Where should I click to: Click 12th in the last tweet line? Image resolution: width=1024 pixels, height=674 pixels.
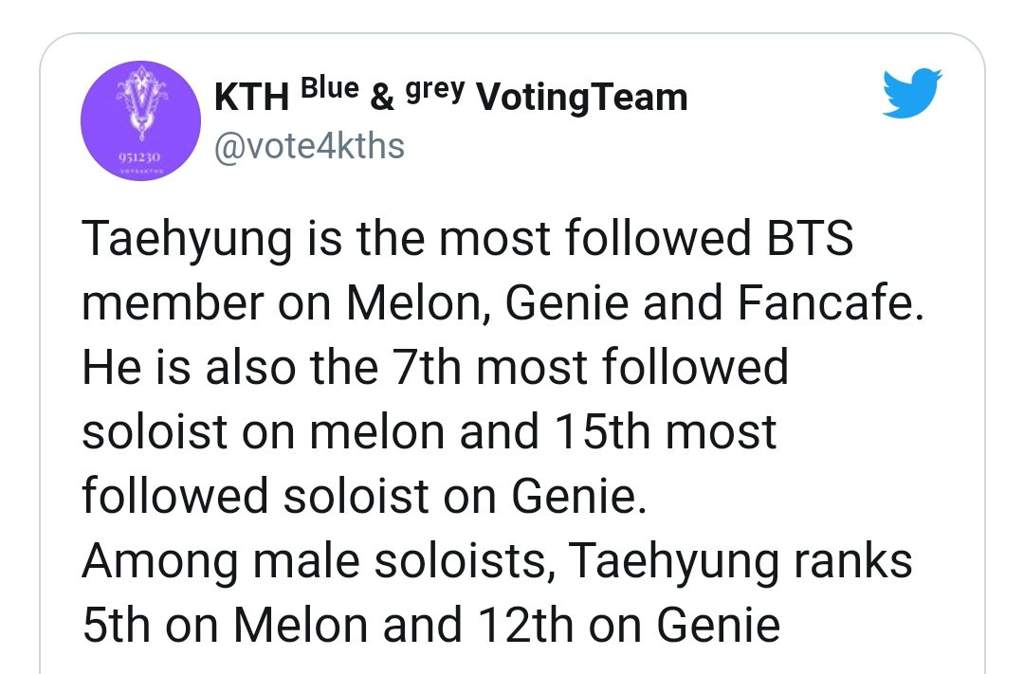[526, 624]
